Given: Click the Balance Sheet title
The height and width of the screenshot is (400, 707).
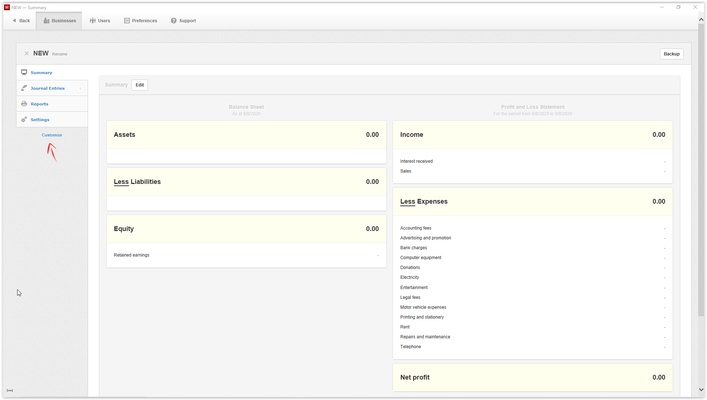Looking at the screenshot, I should click(246, 107).
